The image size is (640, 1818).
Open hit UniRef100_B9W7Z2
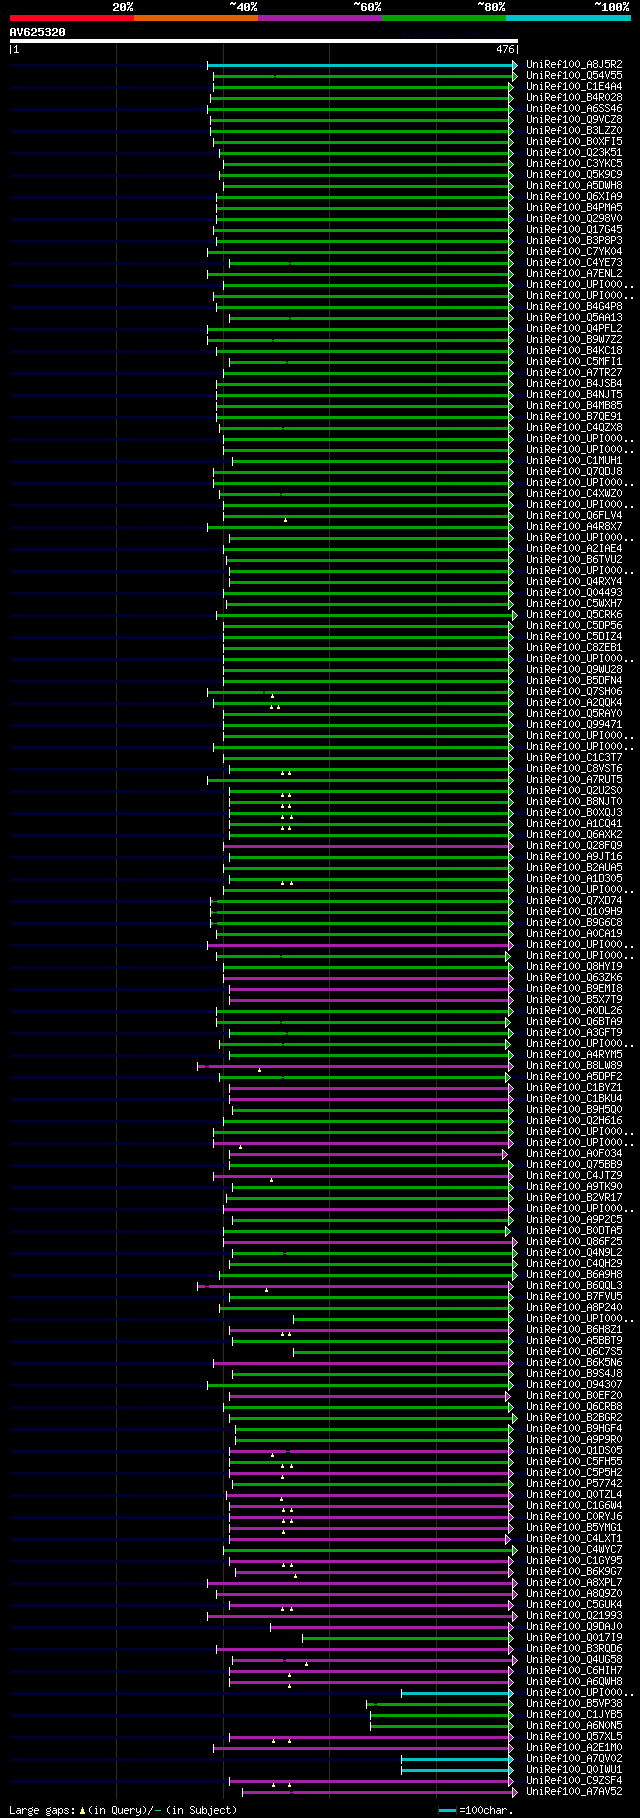pyautogui.click(x=574, y=339)
